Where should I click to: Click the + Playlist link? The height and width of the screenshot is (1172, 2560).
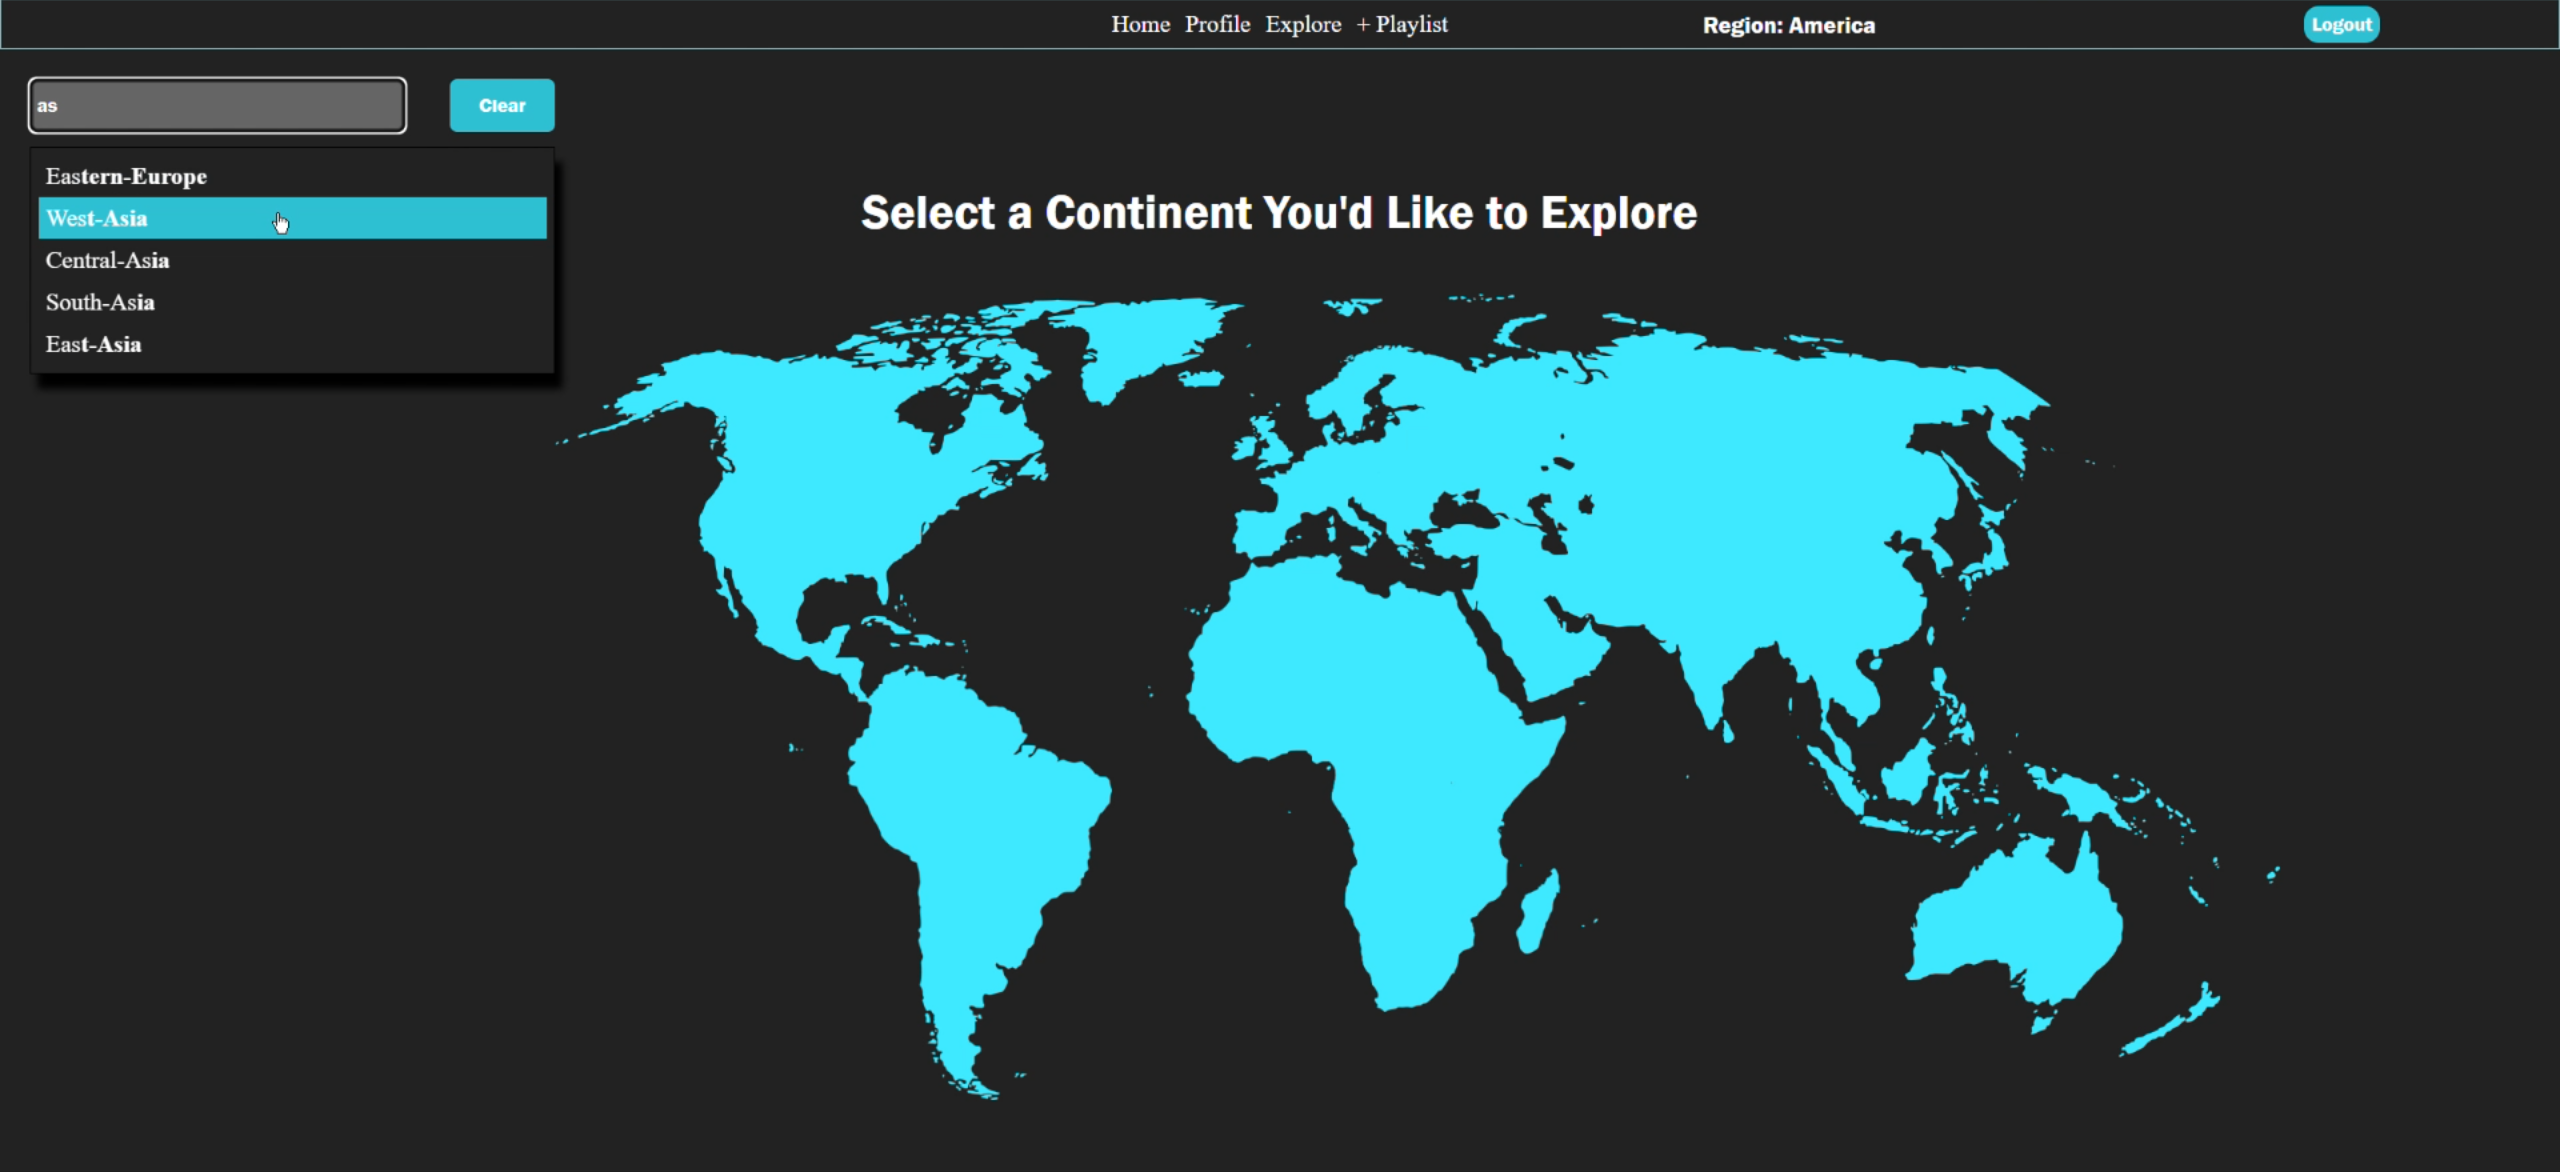click(x=1402, y=25)
